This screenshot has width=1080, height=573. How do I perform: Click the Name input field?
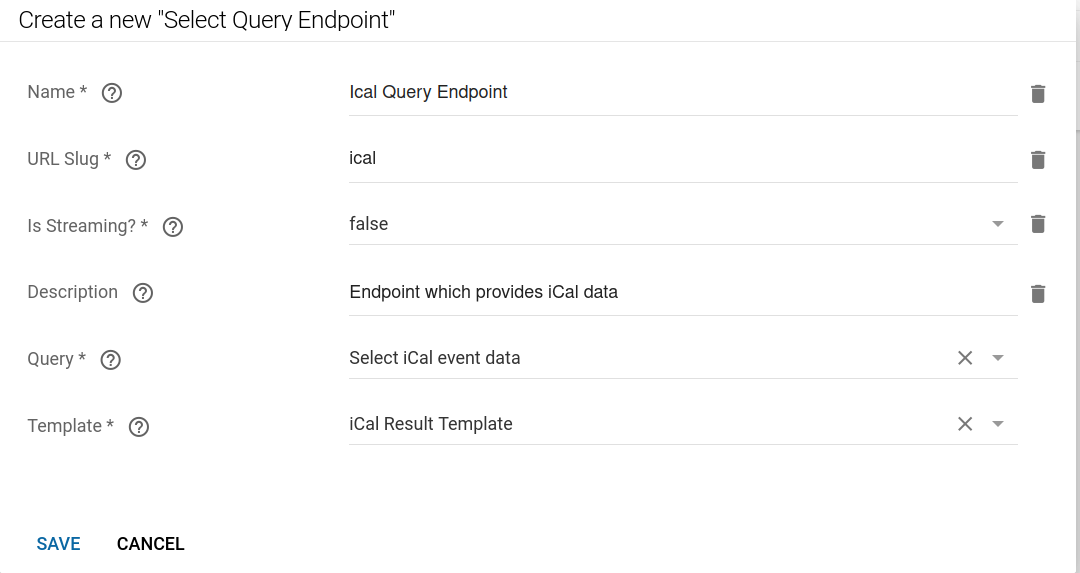[680, 93]
